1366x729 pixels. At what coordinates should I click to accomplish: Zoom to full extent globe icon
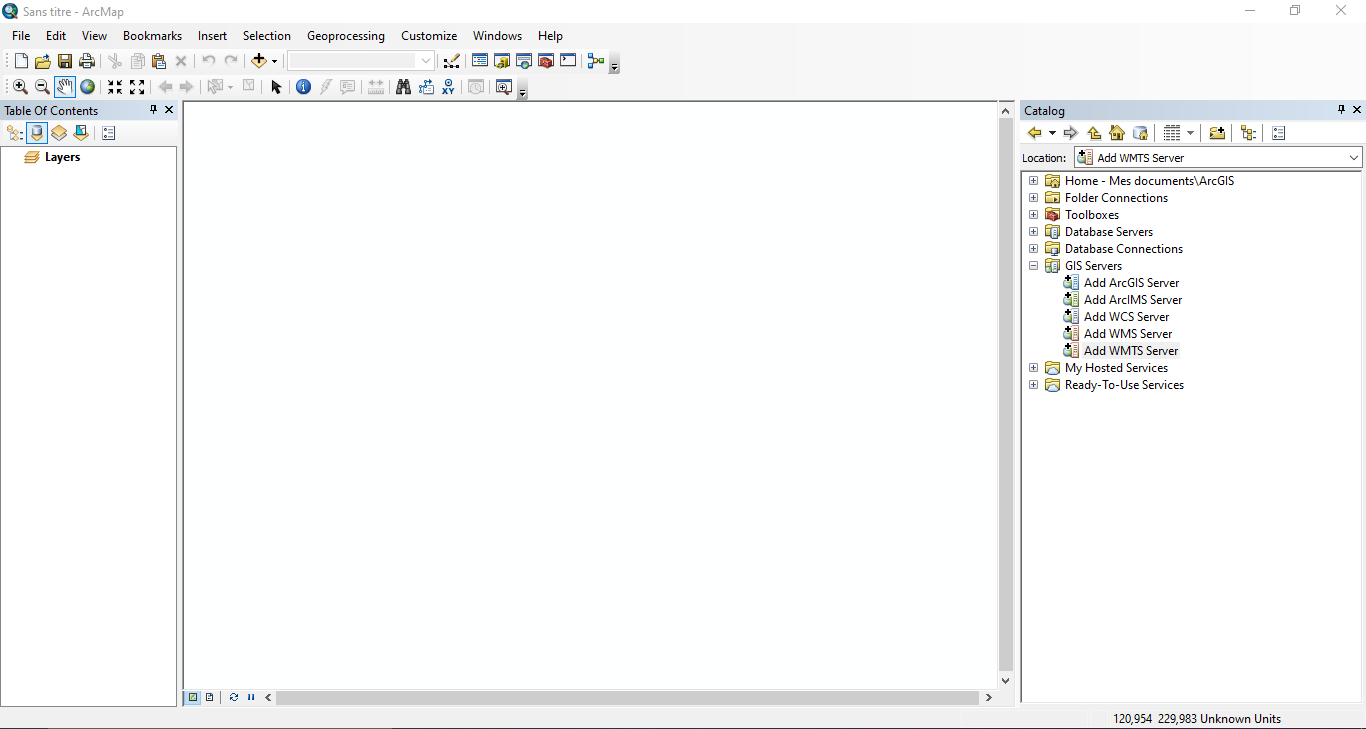(x=87, y=87)
